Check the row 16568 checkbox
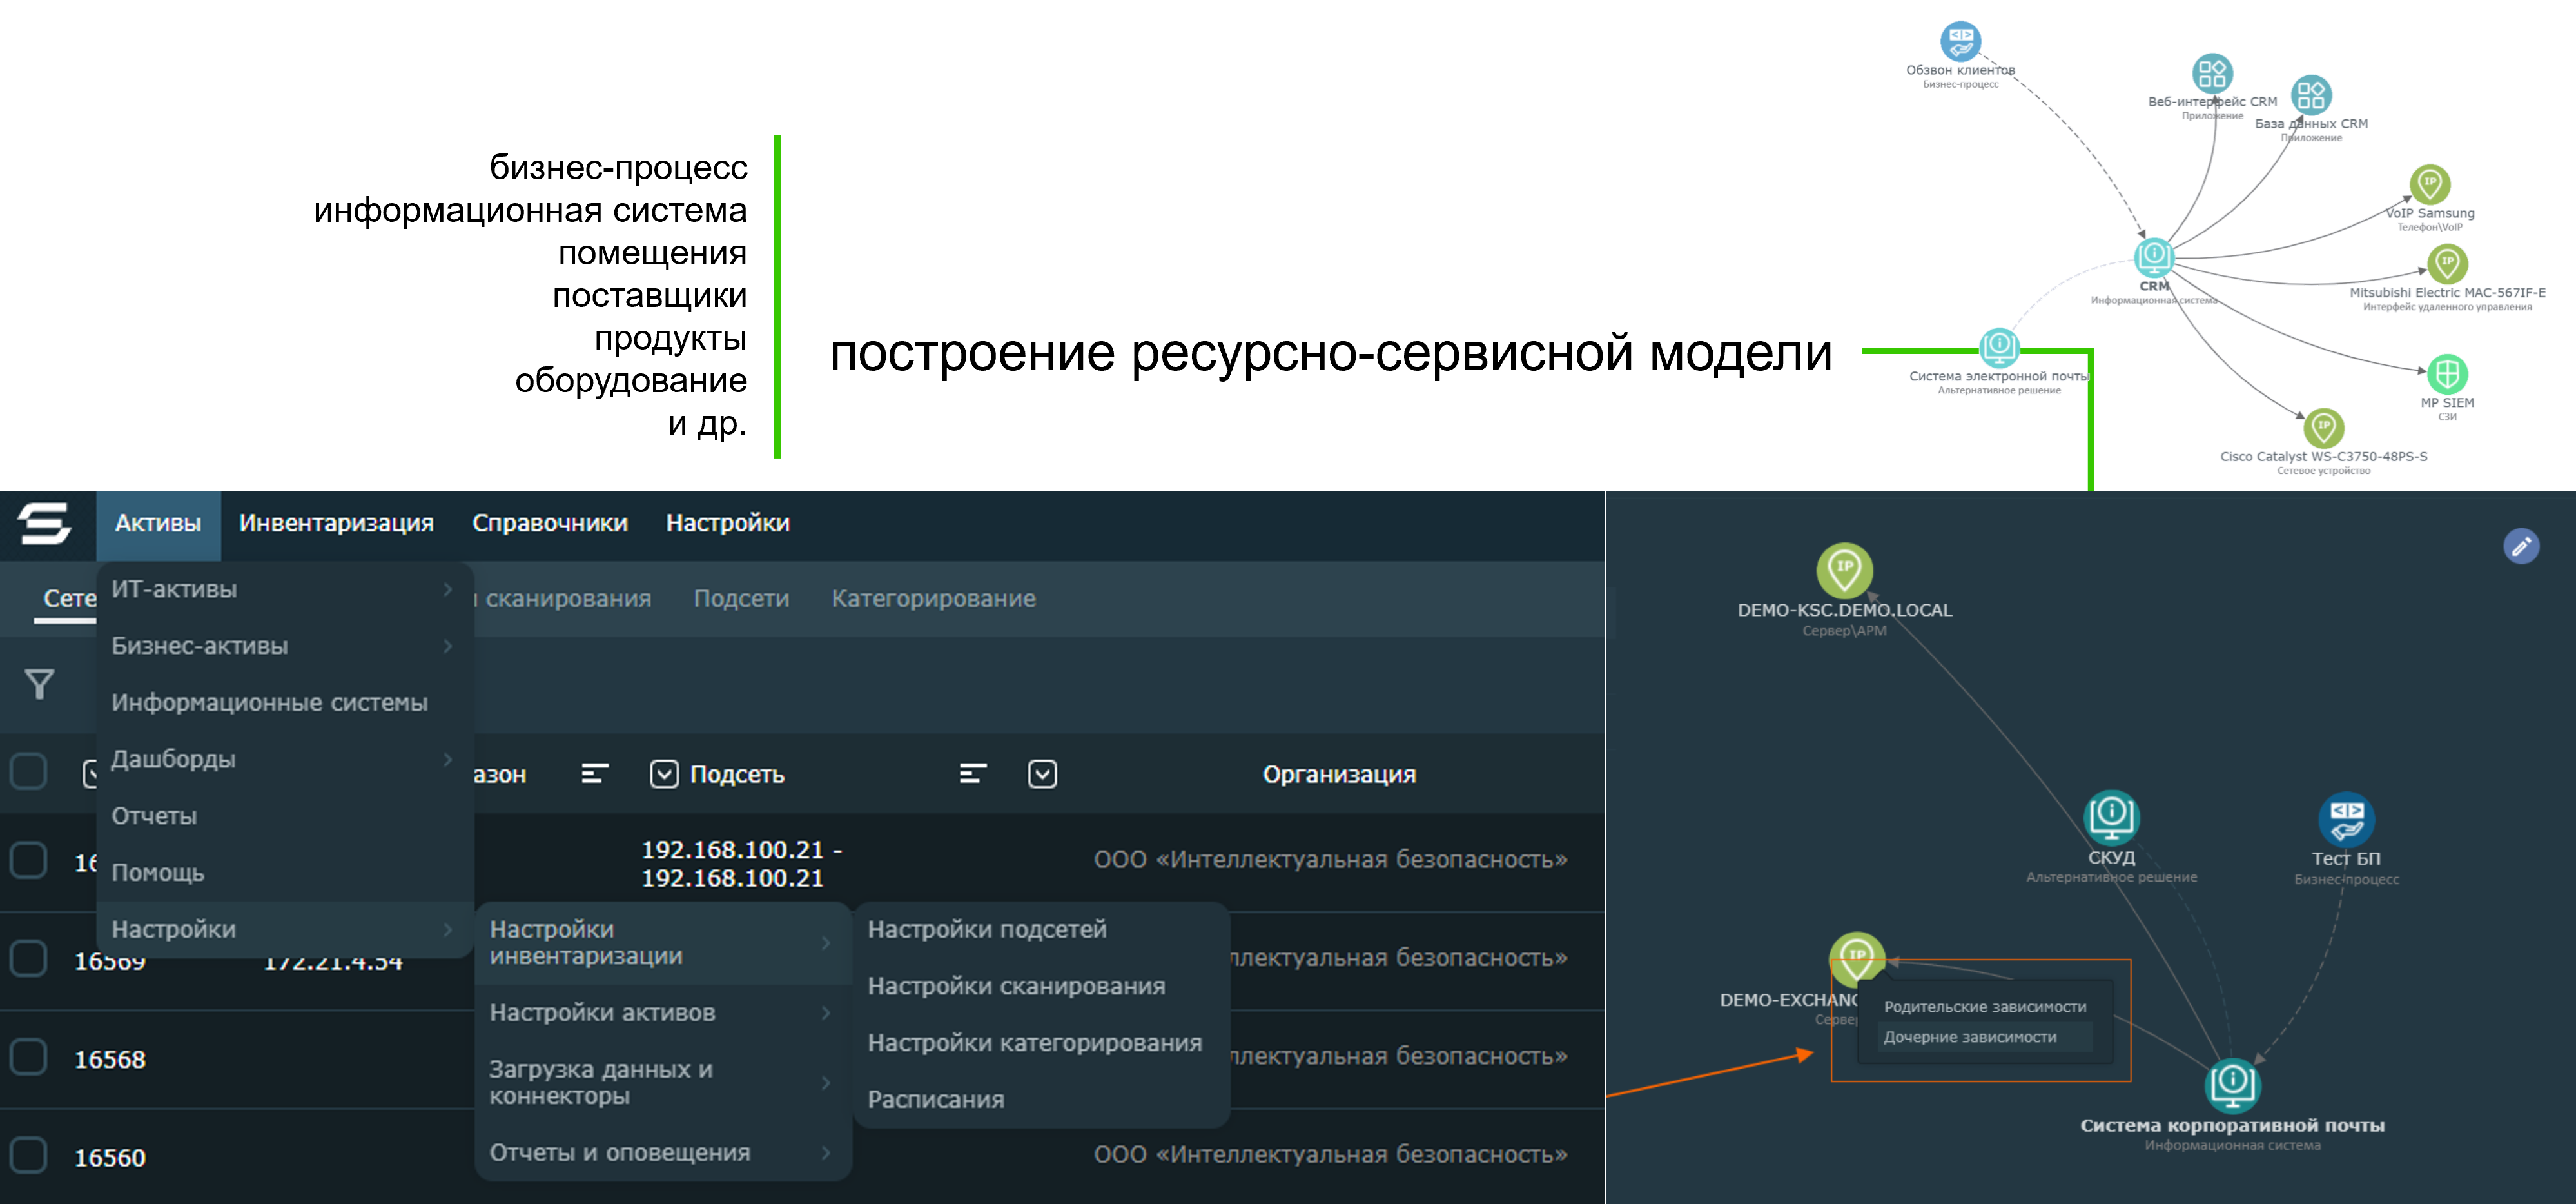Image resolution: width=2576 pixels, height=1204 pixels. [x=28, y=1057]
